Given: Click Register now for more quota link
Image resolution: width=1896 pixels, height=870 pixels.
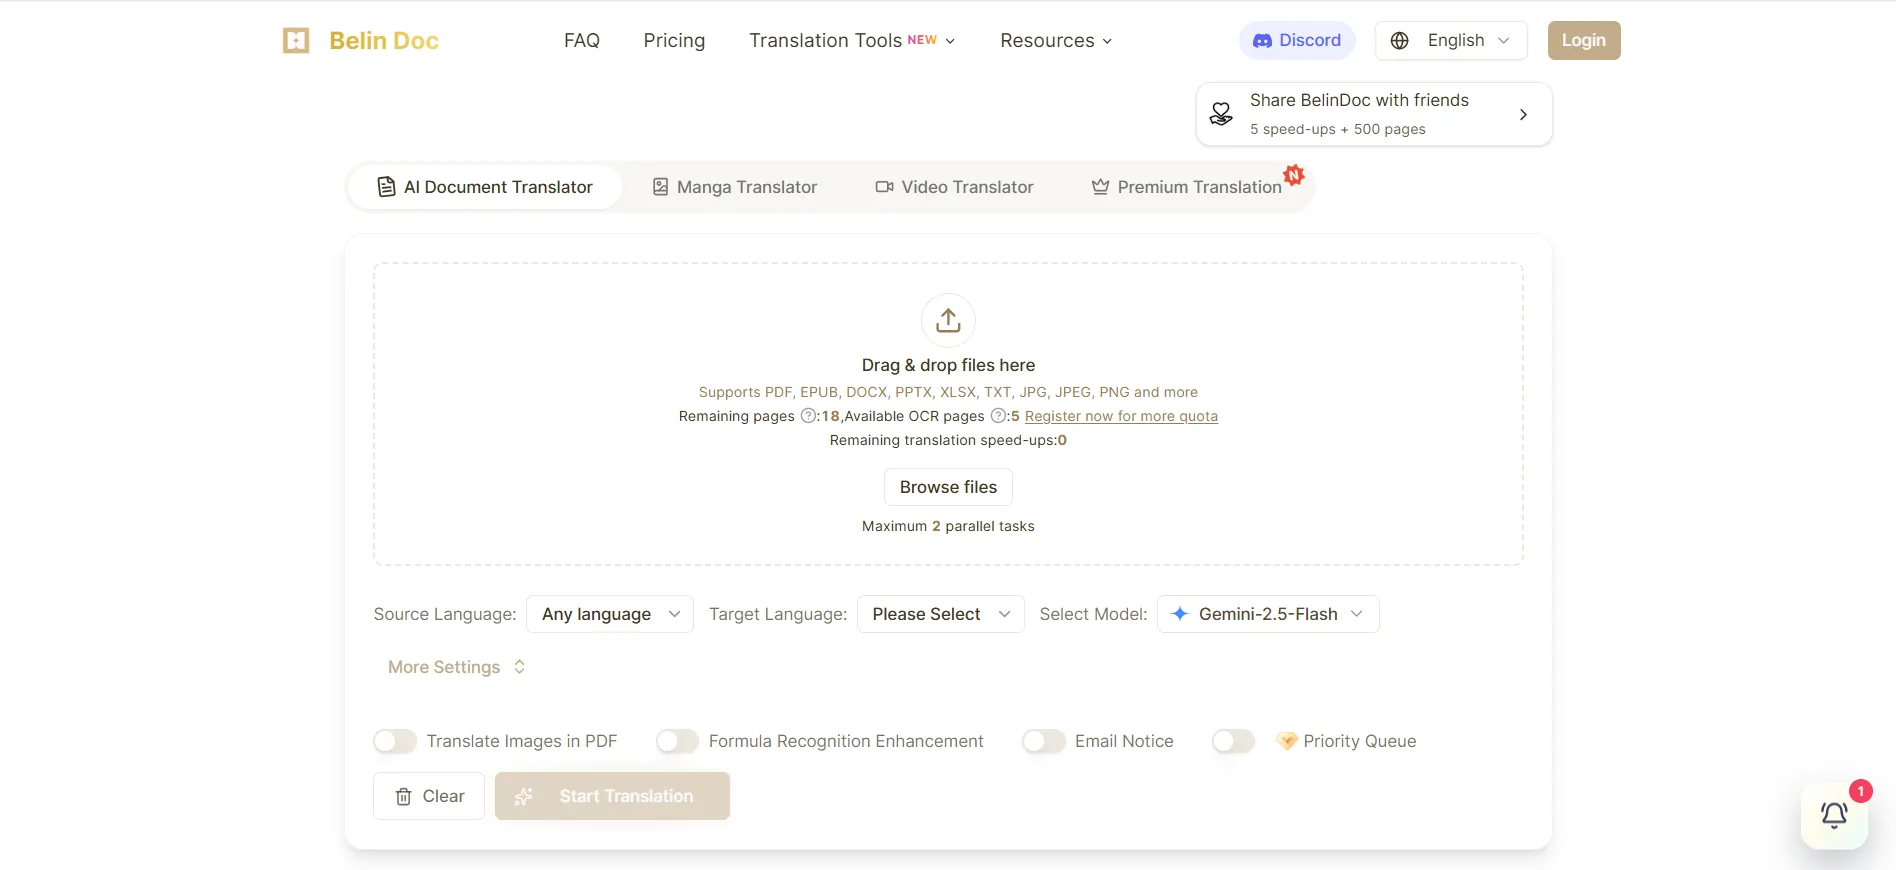Looking at the screenshot, I should point(1121,416).
